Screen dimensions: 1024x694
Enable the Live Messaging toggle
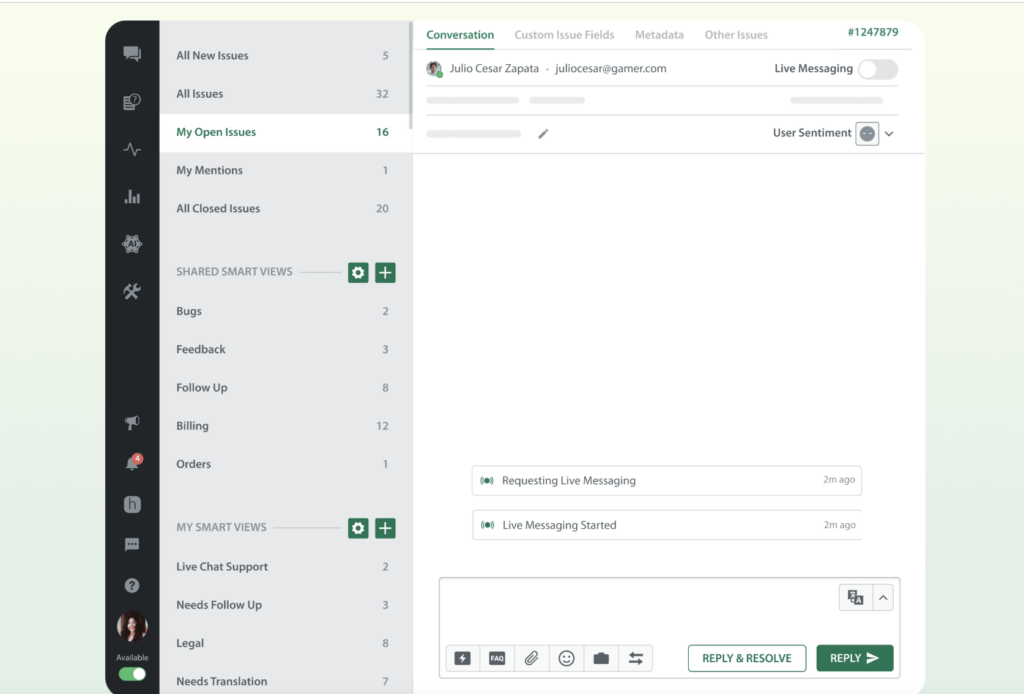877,69
